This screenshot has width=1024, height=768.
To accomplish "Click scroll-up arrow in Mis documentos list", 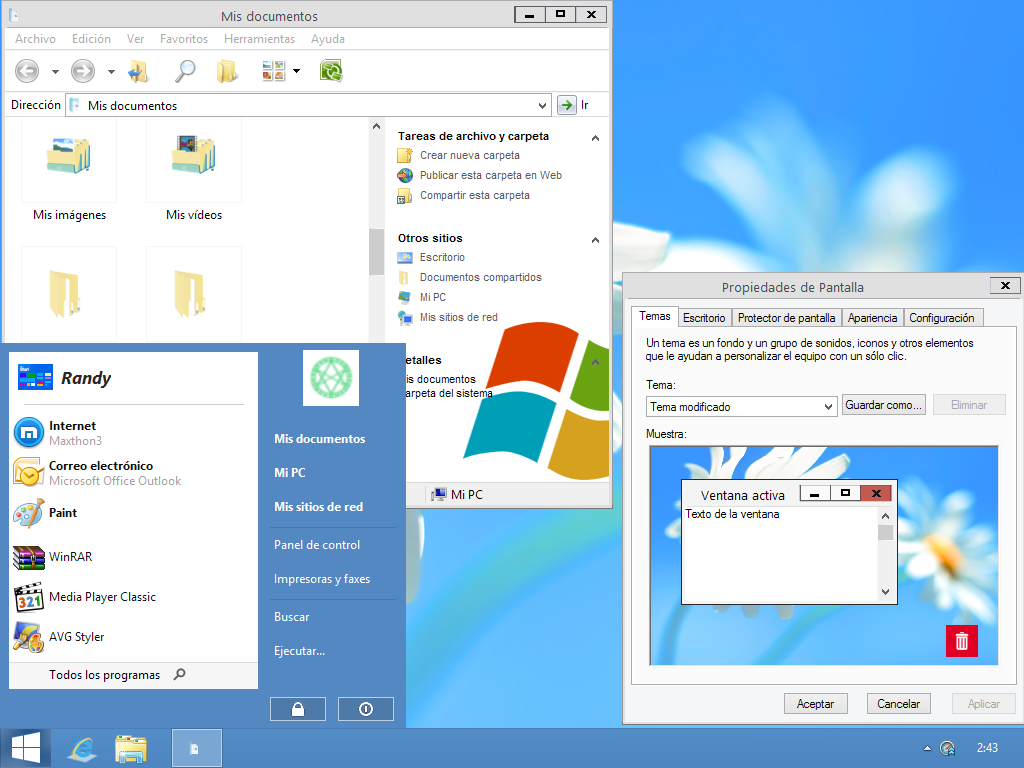I will click(x=376, y=126).
